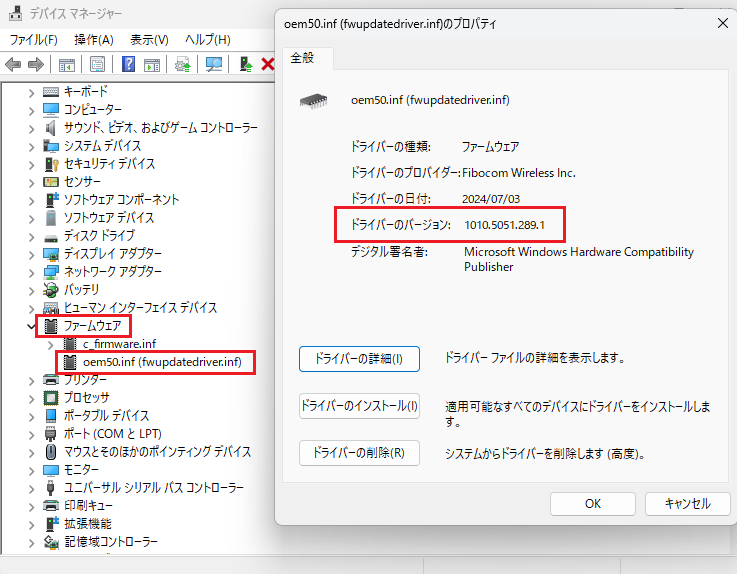The image size is (737, 574).
Task: Click the ファームウェア chip icon
Action: (x=50, y=326)
